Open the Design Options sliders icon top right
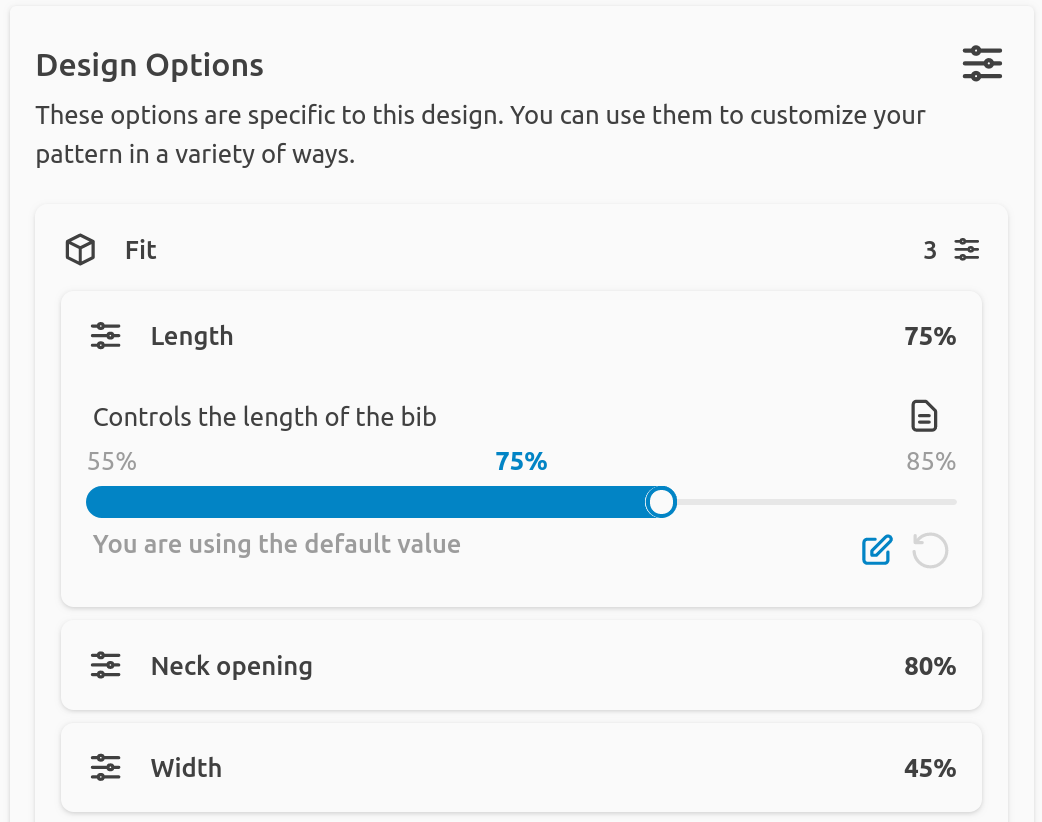This screenshot has height=822, width=1042. 982,63
